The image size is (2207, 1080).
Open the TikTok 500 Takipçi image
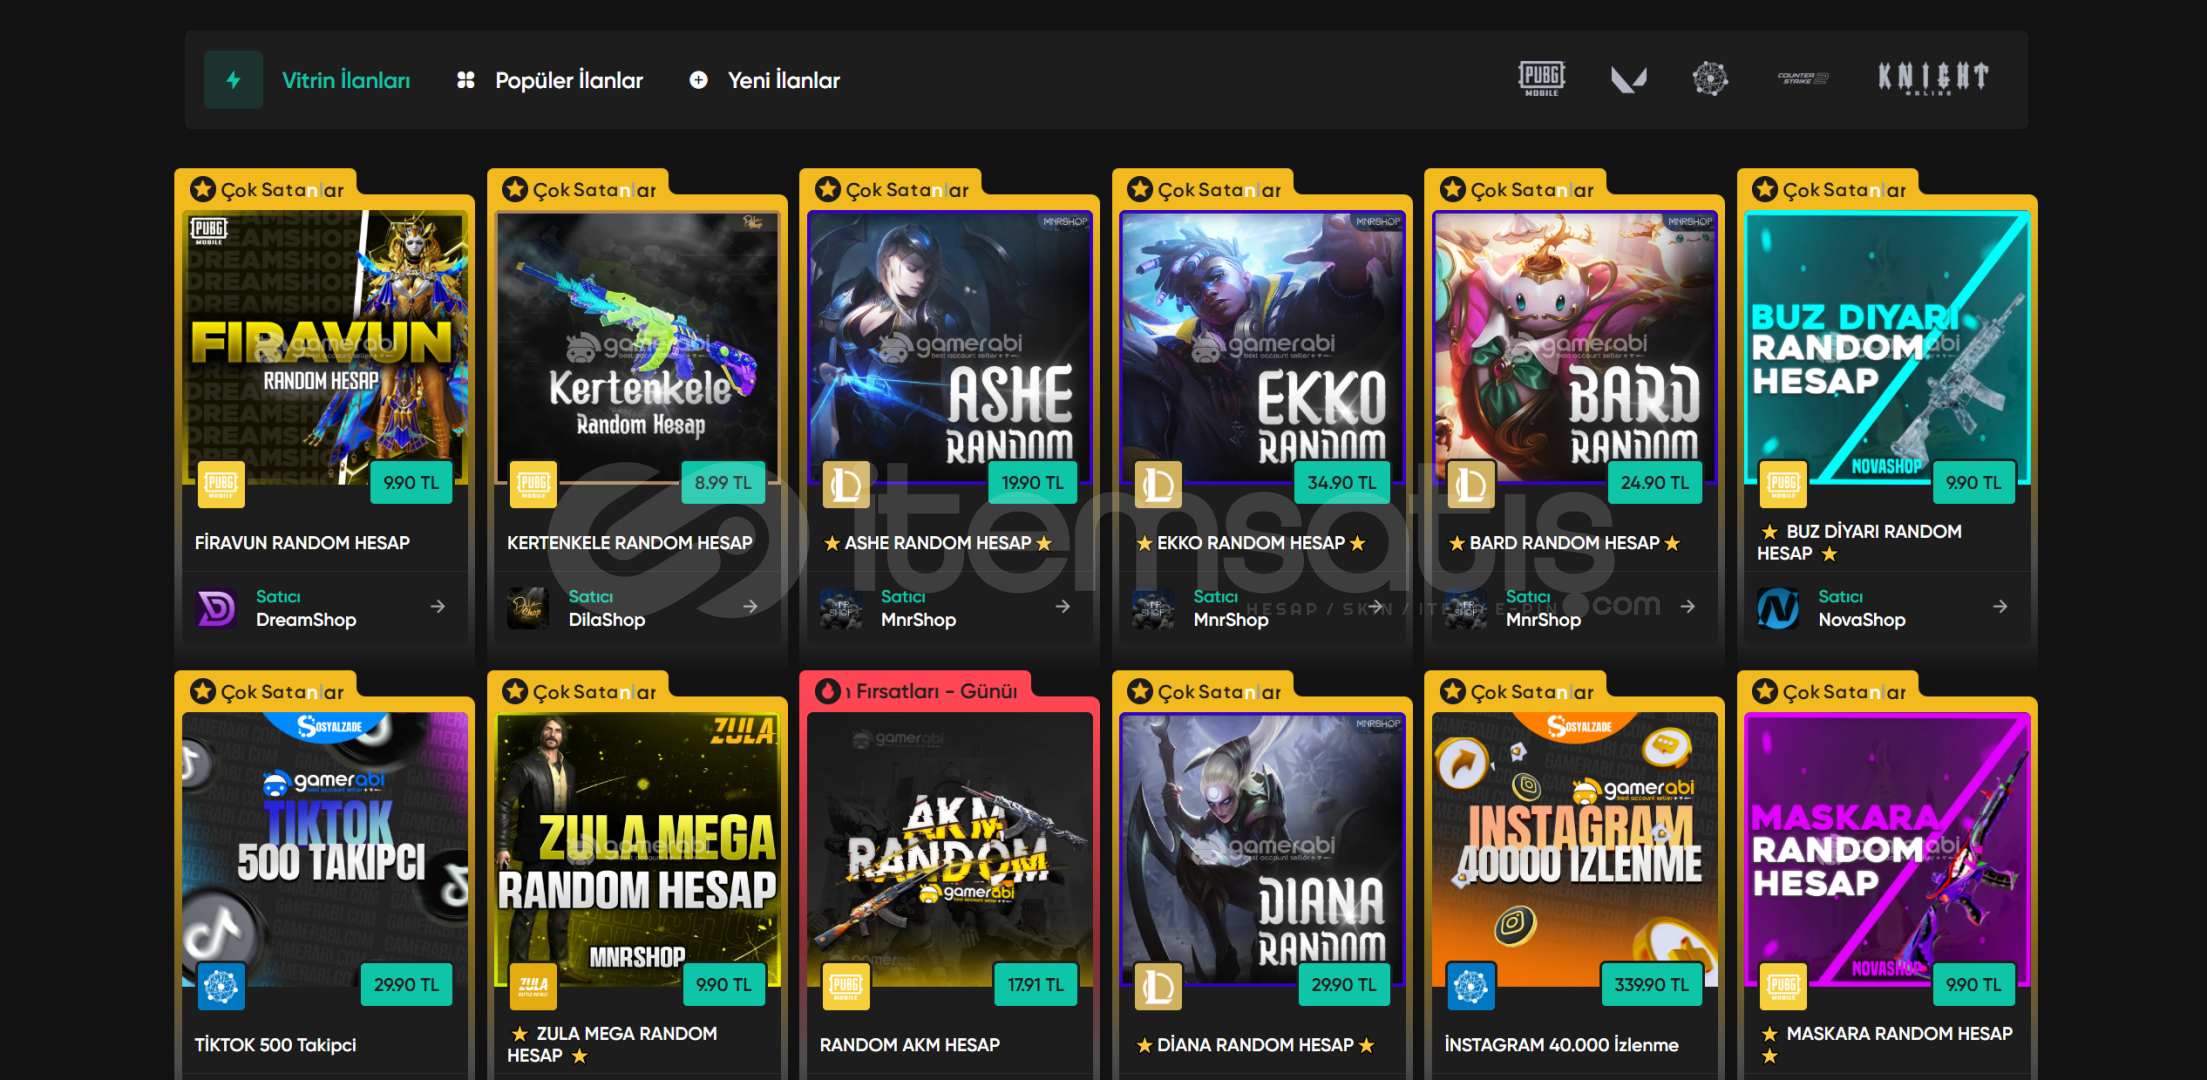pyautogui.click(x=325, y=850)
